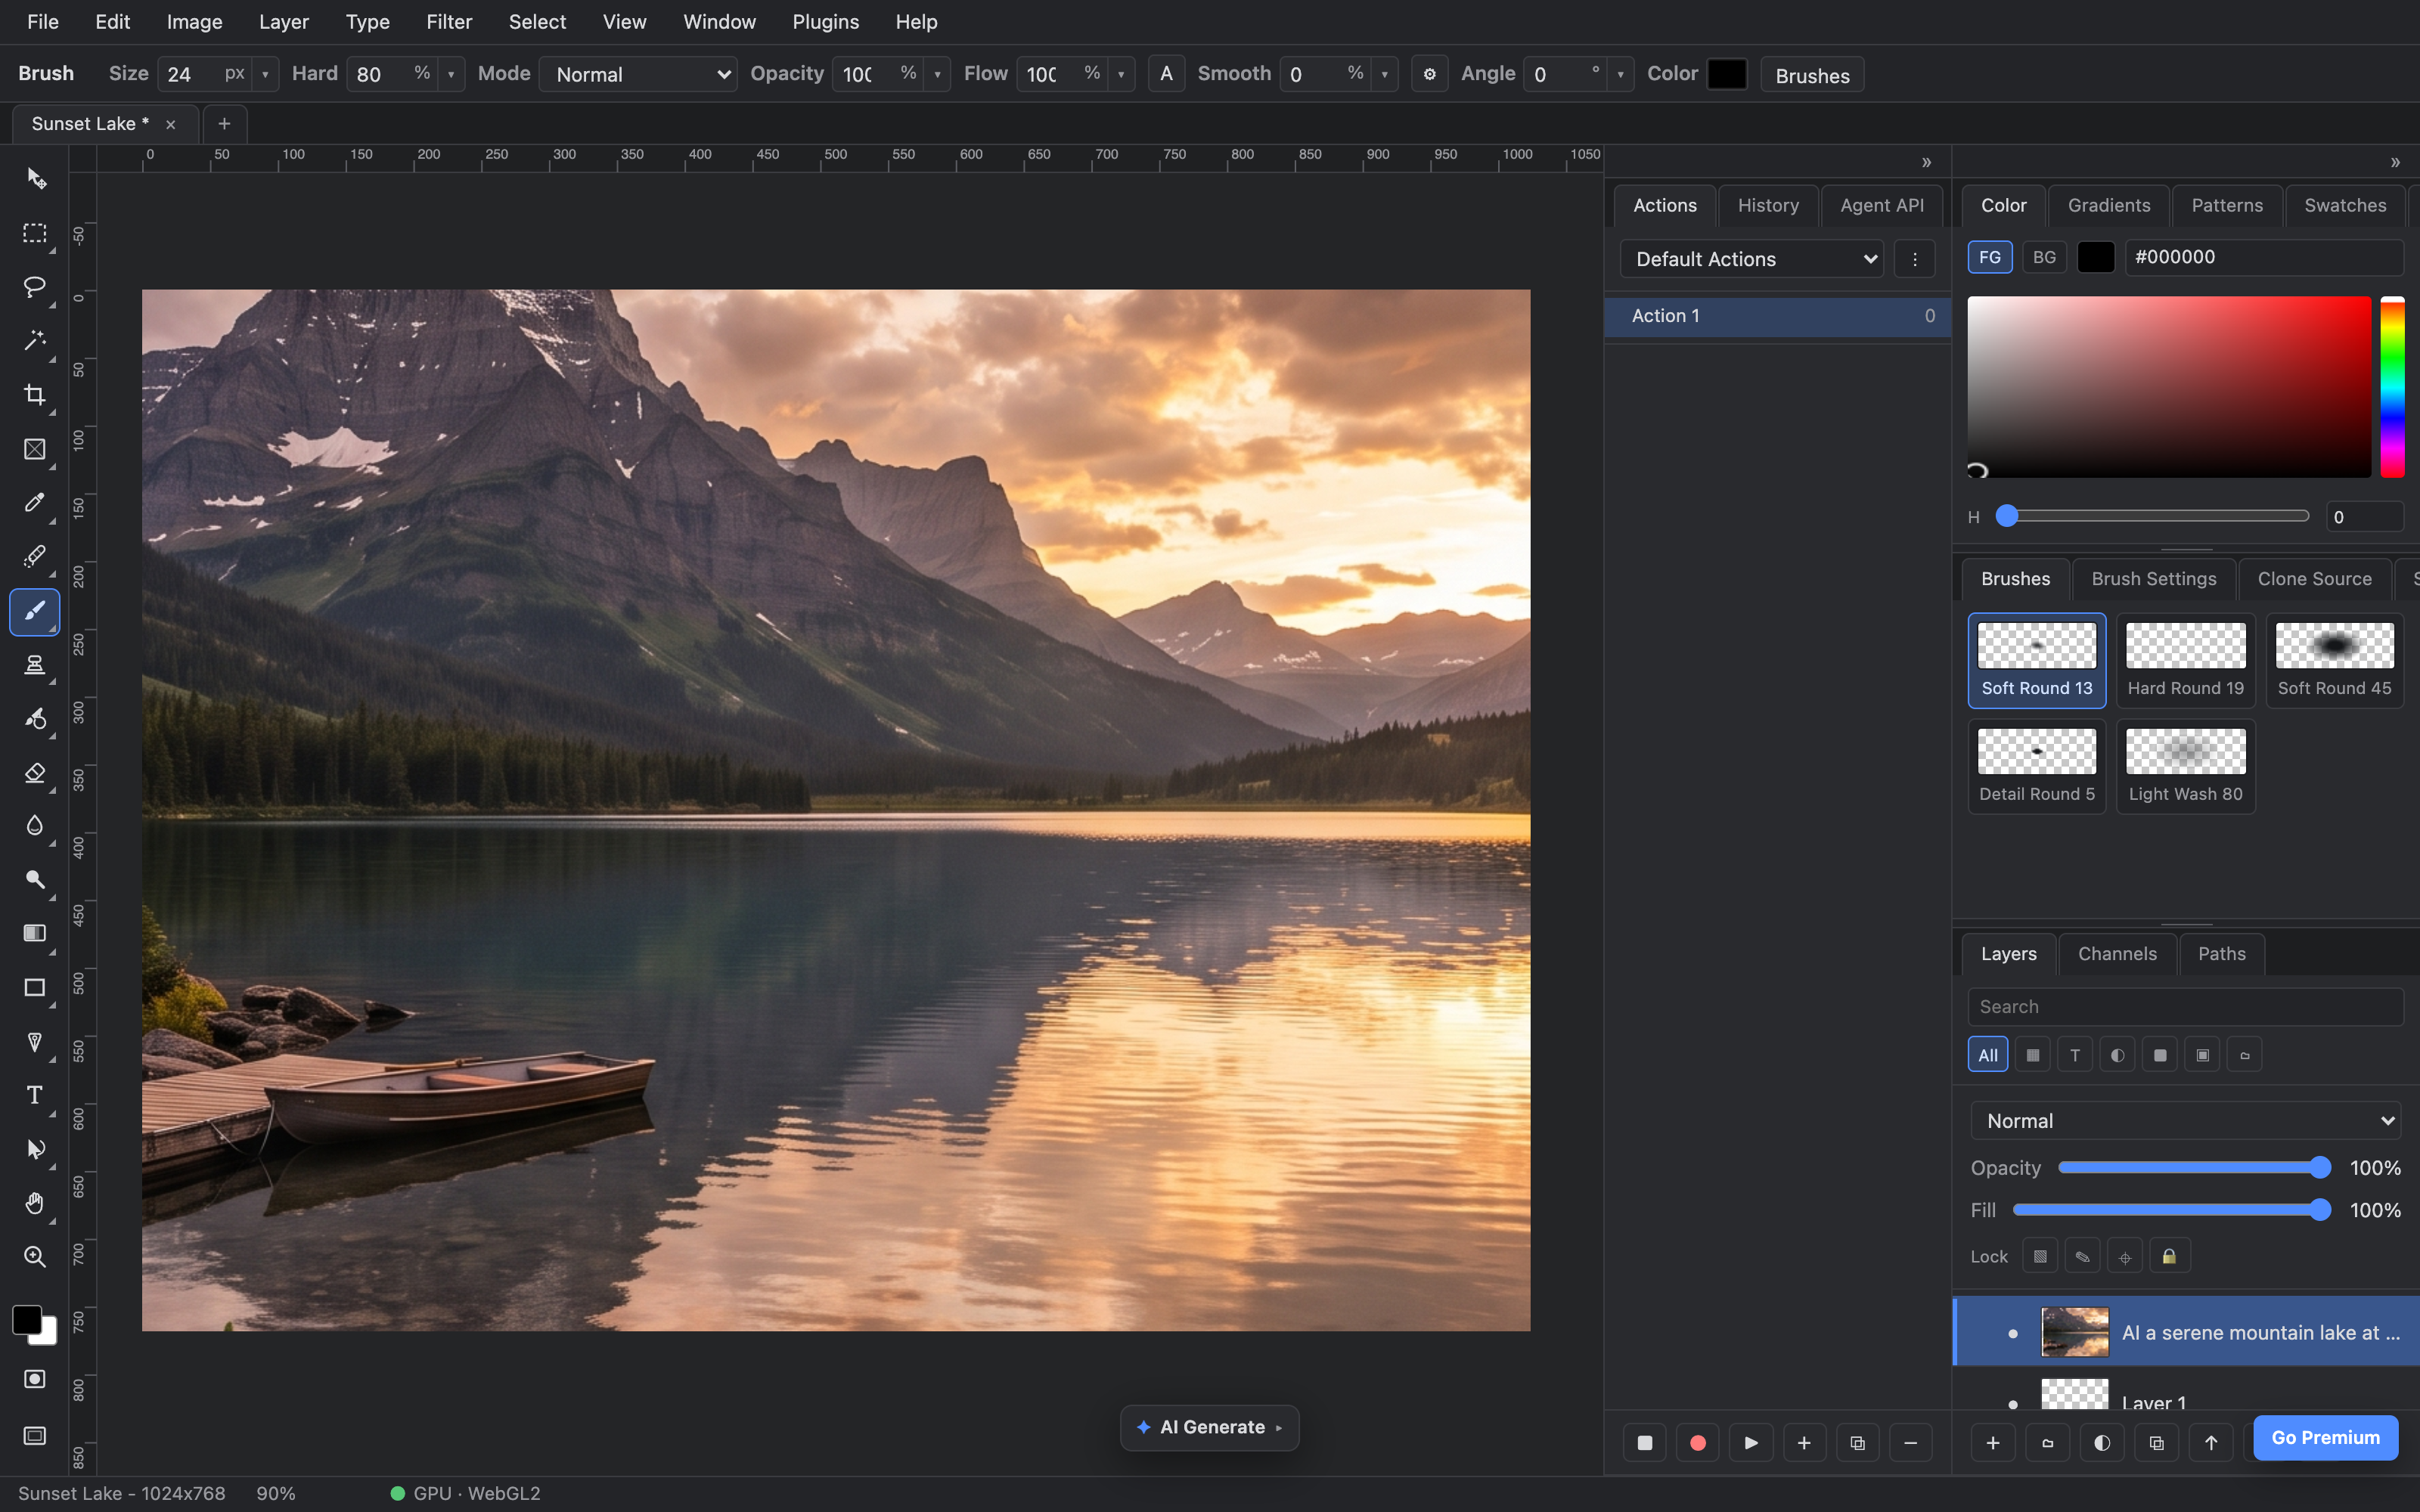Select the Rectangular Marquee tool

35,233
